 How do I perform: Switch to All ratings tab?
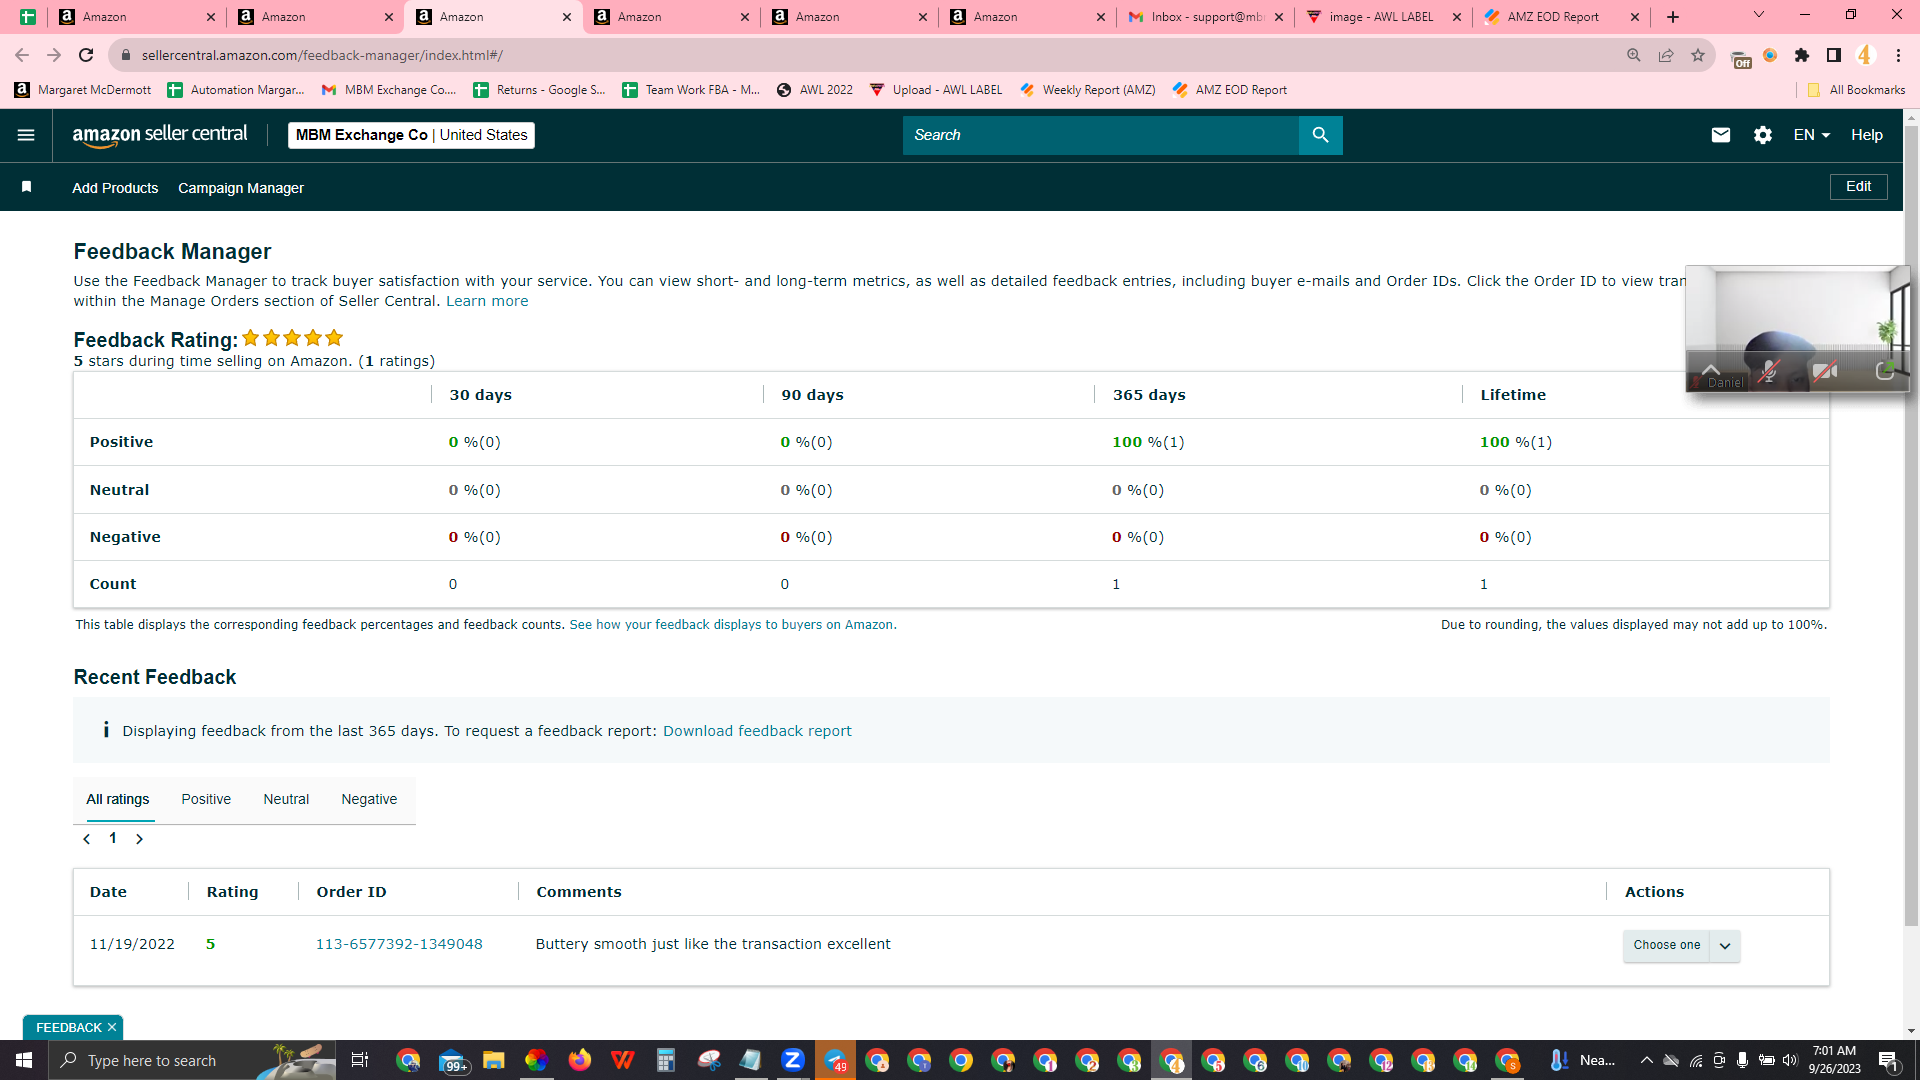click(118, 799)
